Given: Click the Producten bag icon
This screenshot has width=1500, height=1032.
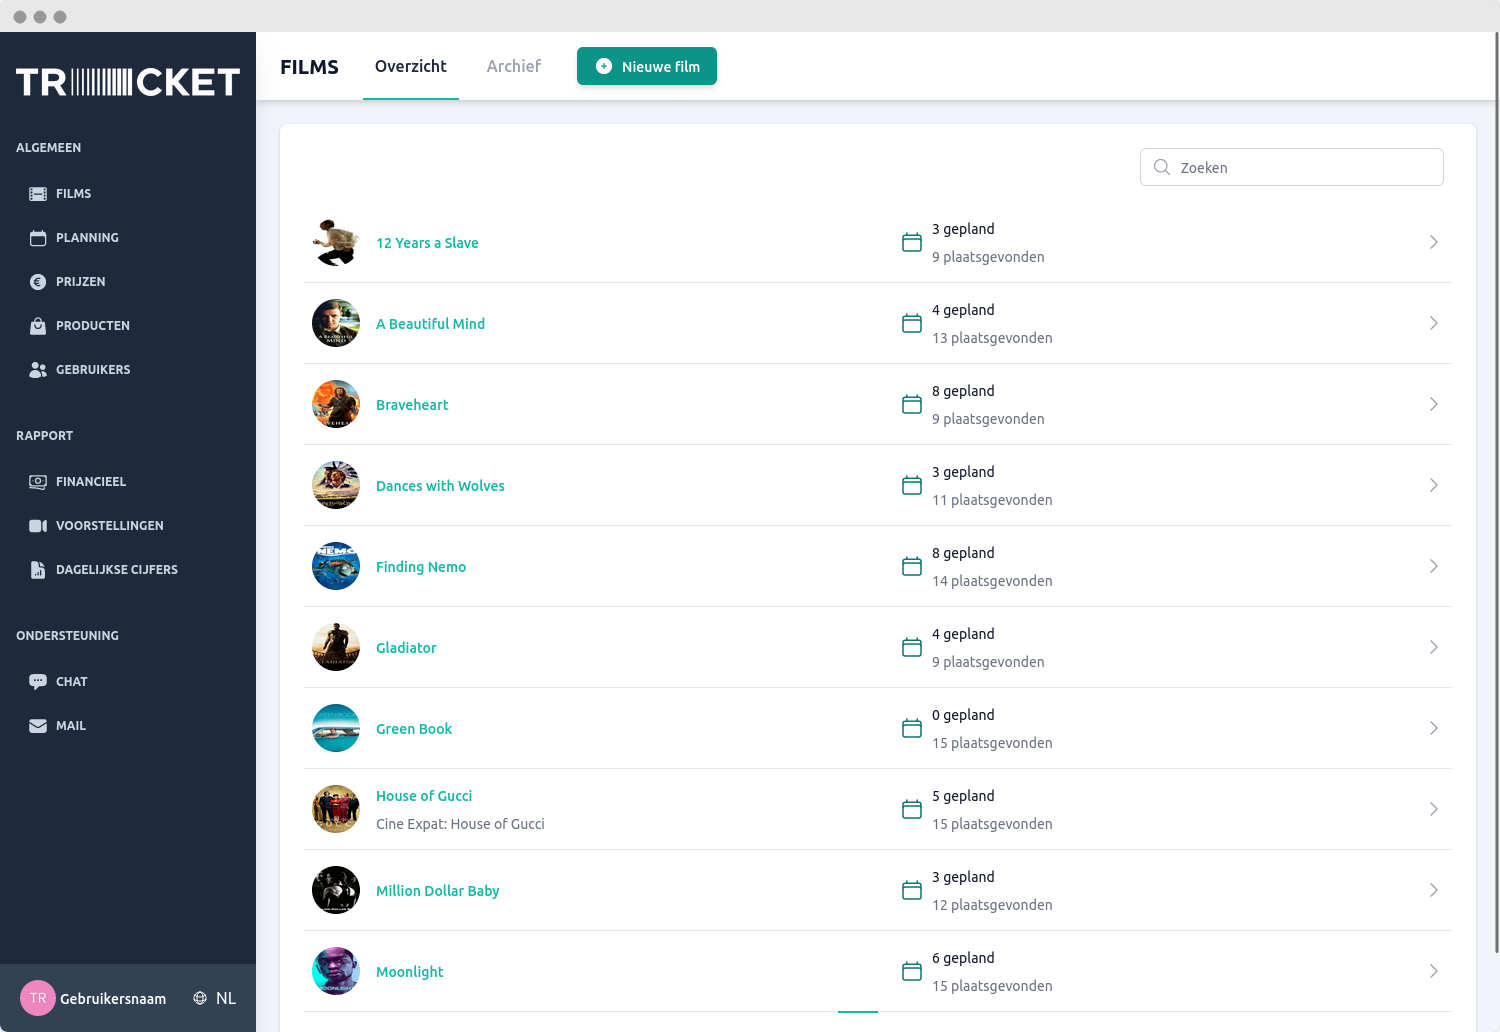Looking at the screenshot, I should click(x=38, y=326).
